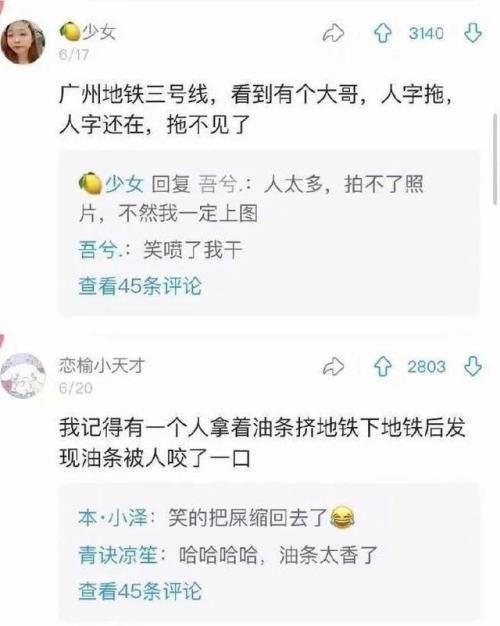Viewport: 500px width, 626px height.
Task: Share the 少女 comment with arrow icon
Action: (333, 33)
